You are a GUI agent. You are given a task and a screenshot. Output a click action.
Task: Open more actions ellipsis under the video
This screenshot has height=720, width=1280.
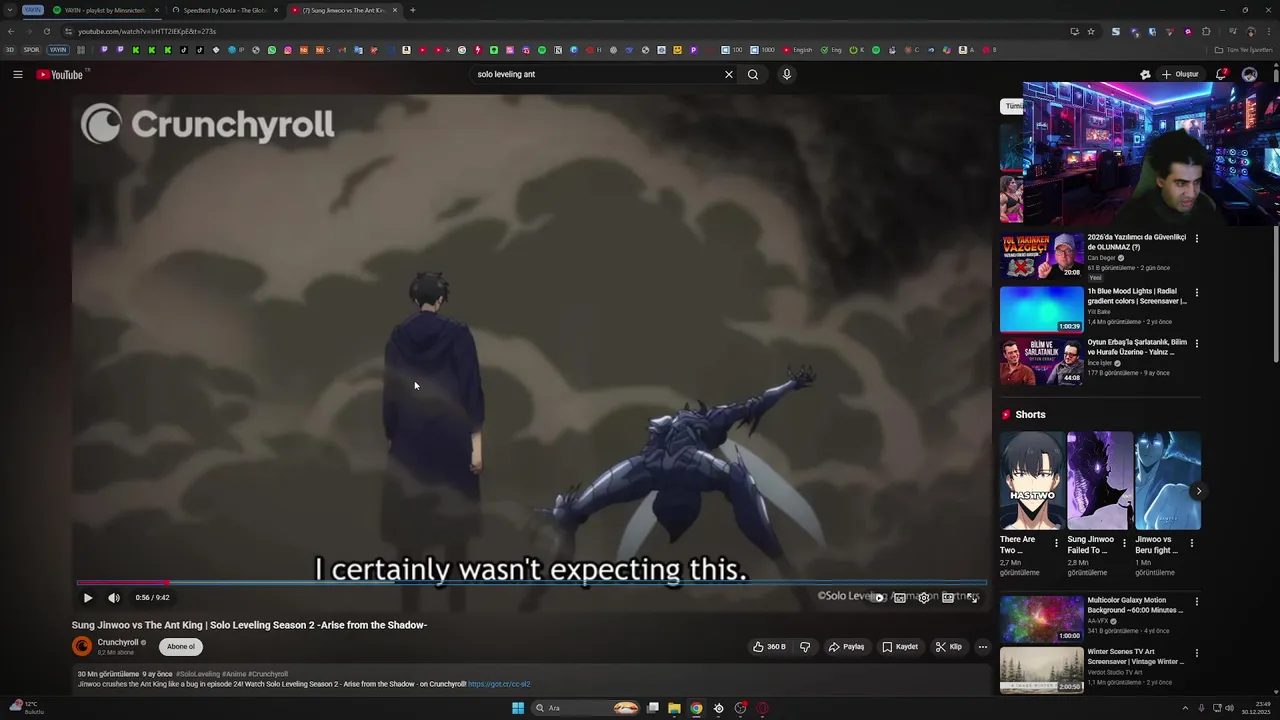point(982,647)
